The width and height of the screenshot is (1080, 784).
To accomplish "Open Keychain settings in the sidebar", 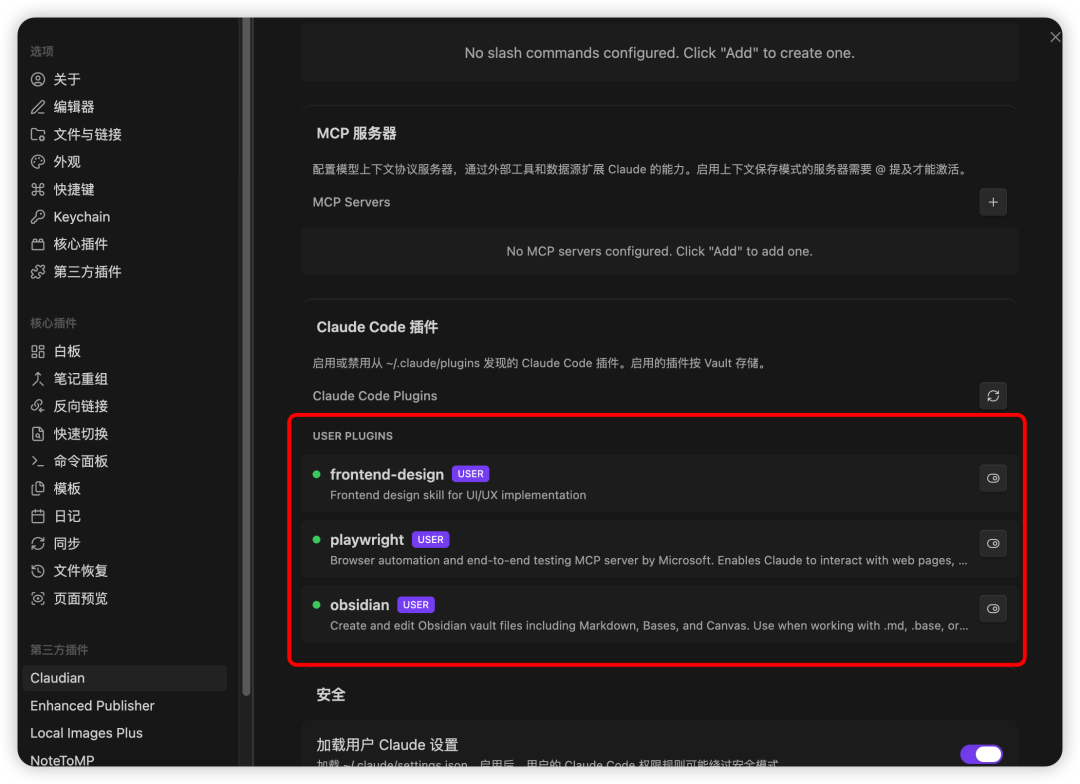I will 76,216.
